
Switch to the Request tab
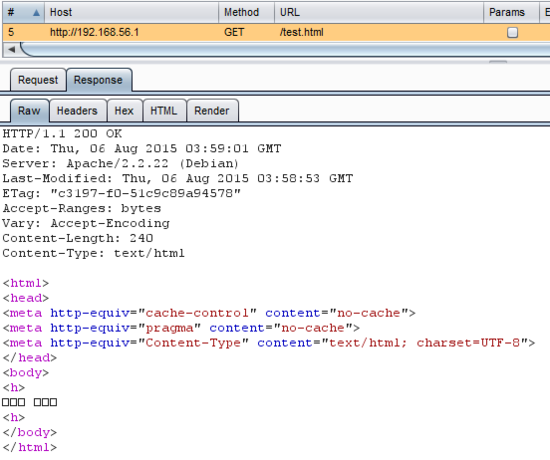[x=38, y=80]
